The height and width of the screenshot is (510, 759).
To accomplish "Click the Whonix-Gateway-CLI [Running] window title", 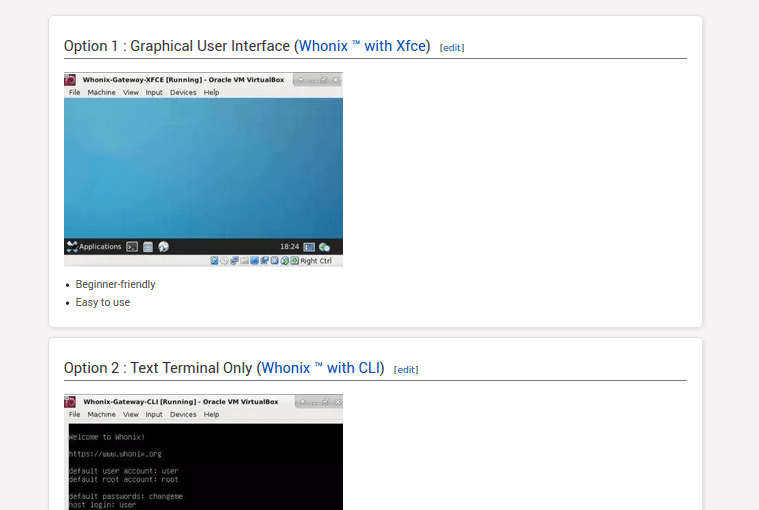I will (x=181, y=402).
